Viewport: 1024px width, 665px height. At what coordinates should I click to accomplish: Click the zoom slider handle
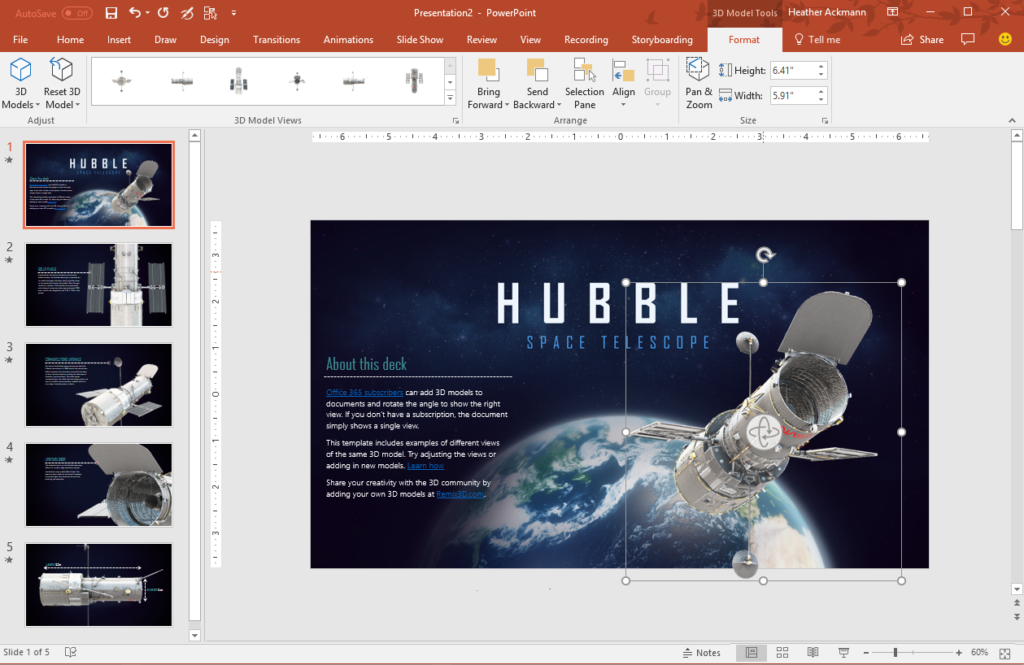point(895,653)
